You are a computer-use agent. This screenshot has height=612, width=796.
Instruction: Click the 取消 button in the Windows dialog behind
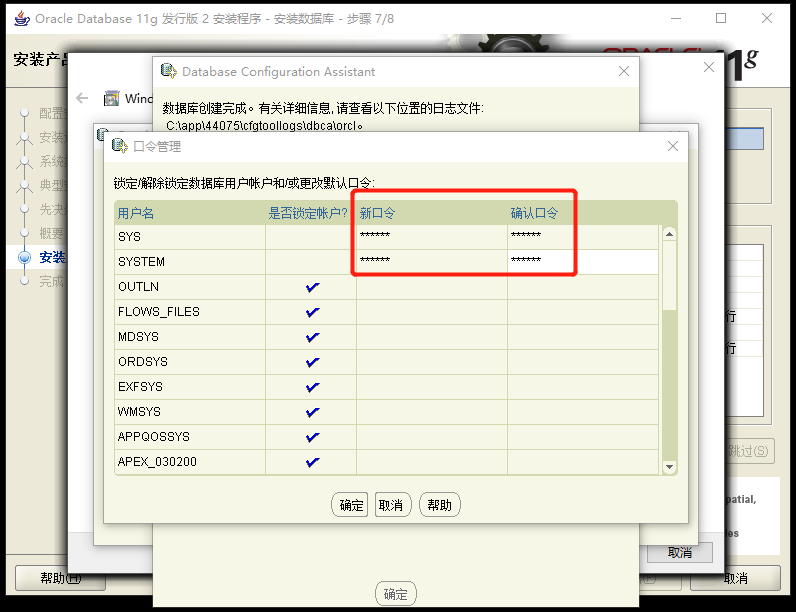coord(680,552)
